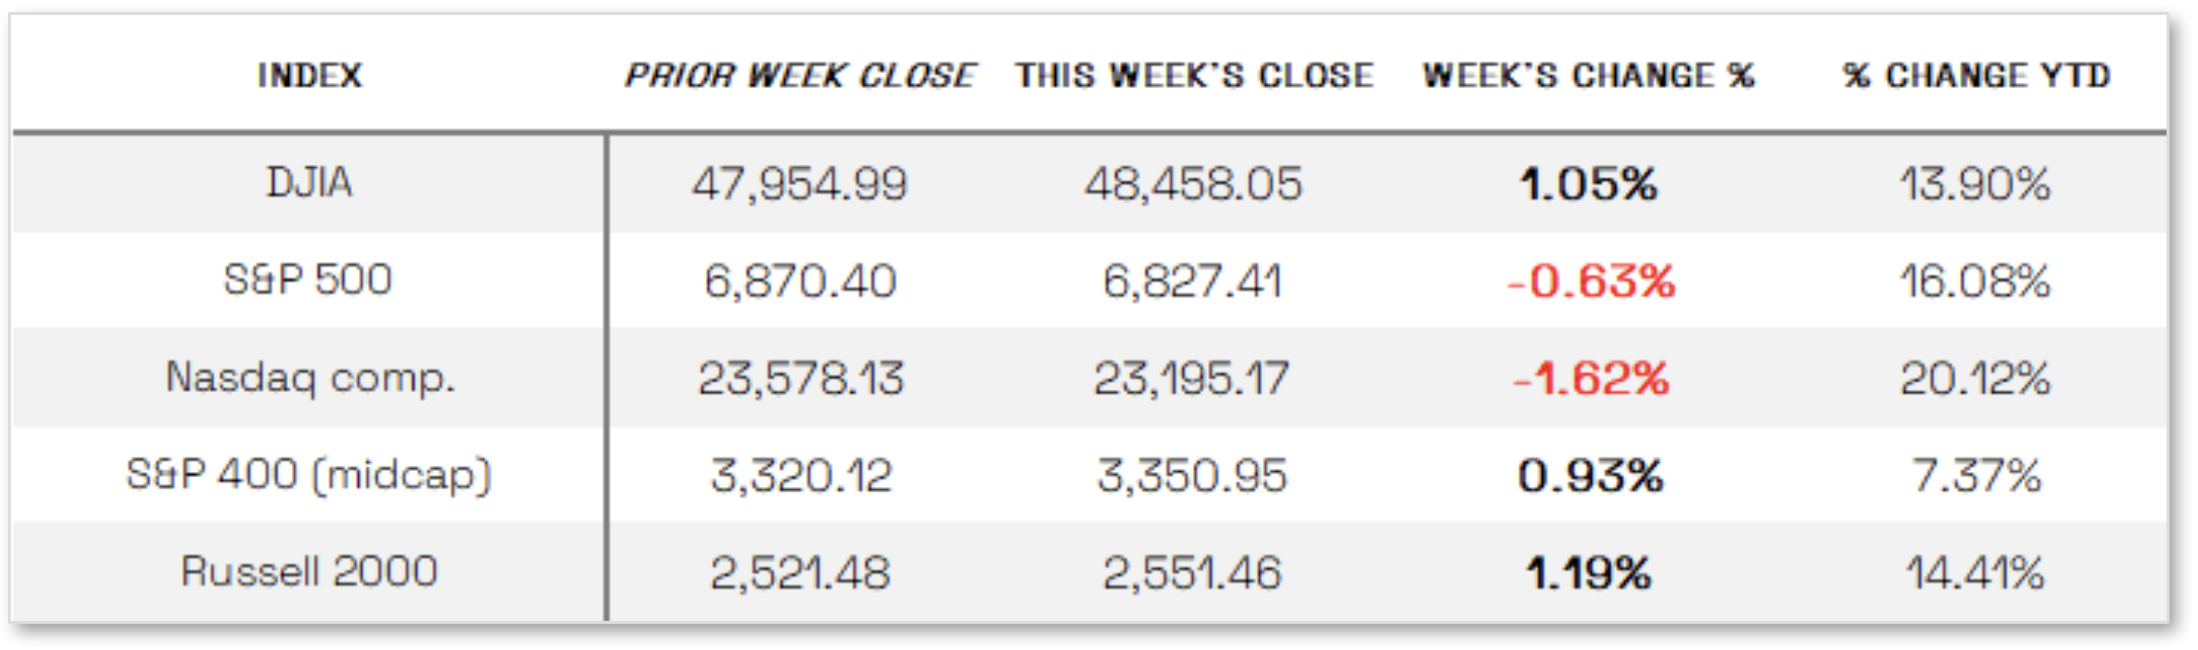The width and height of the screenshot is (2198, 650).
Task: Click the WEEK'S CHANGE % header
Action: [1588, 76]
